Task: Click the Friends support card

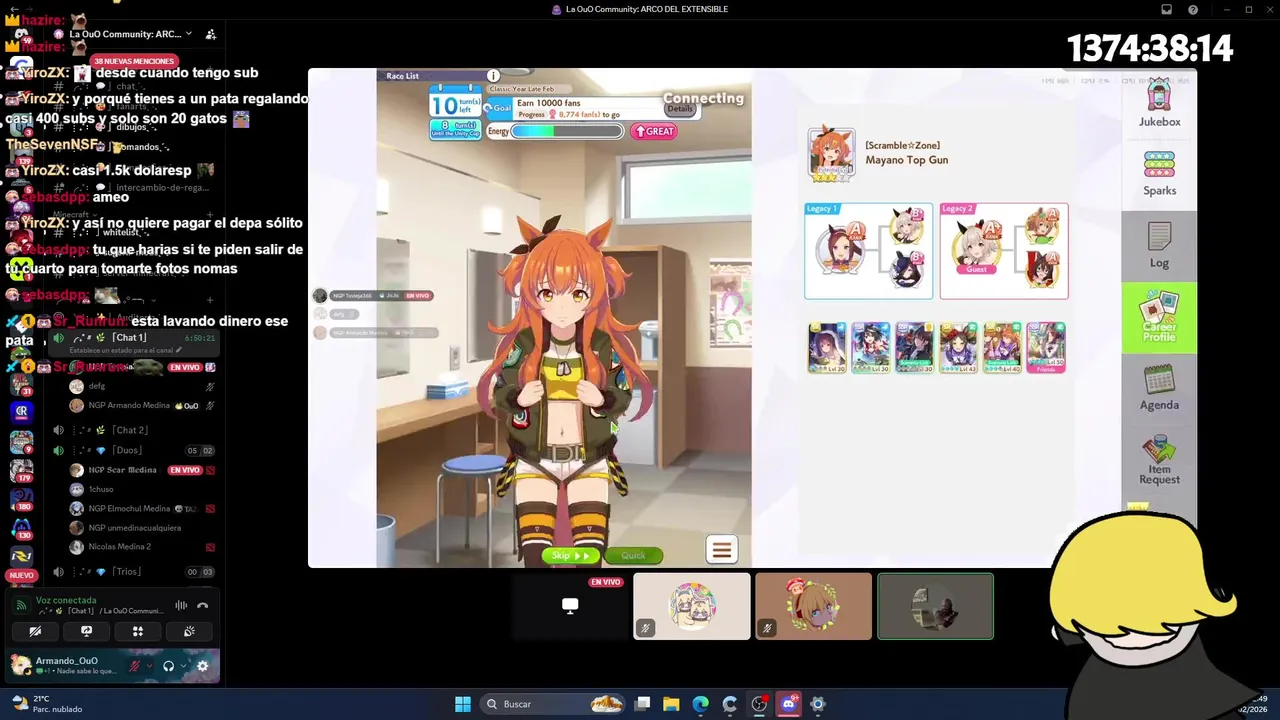Action: (x=1046, y=348)
